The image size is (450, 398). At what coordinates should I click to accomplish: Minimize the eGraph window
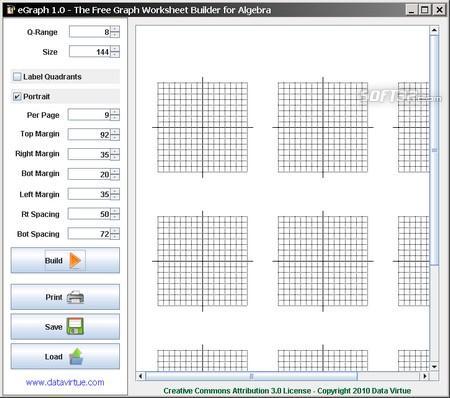(411, 10)
